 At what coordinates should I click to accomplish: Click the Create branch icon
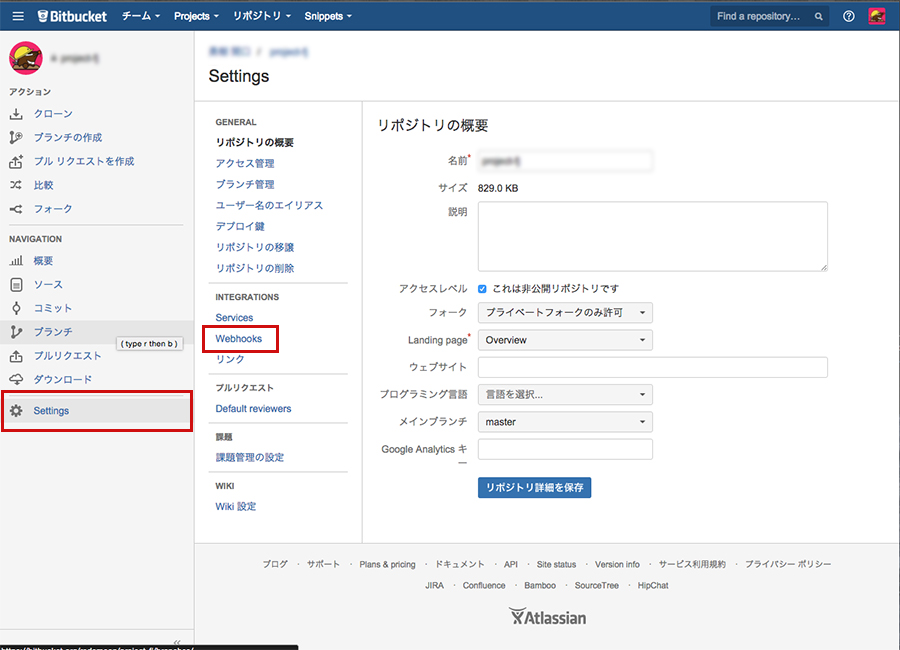[15, 137]
